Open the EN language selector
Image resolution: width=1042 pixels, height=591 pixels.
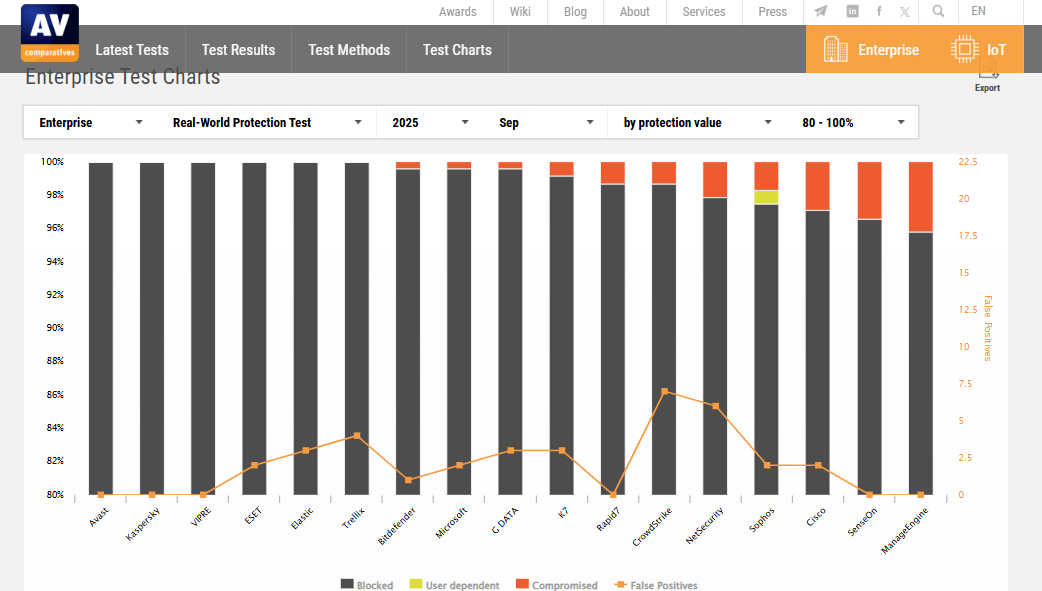978,11
